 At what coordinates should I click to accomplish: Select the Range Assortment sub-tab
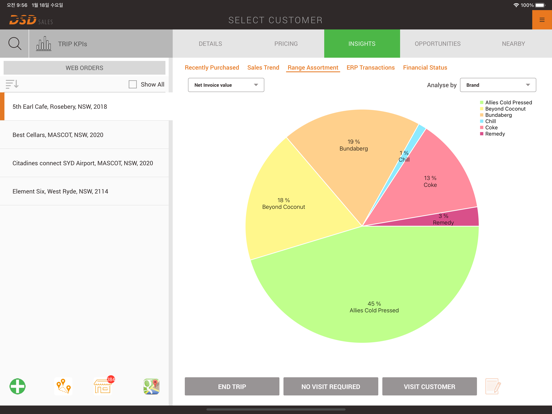pyautogui.click(x=313, y=68)
